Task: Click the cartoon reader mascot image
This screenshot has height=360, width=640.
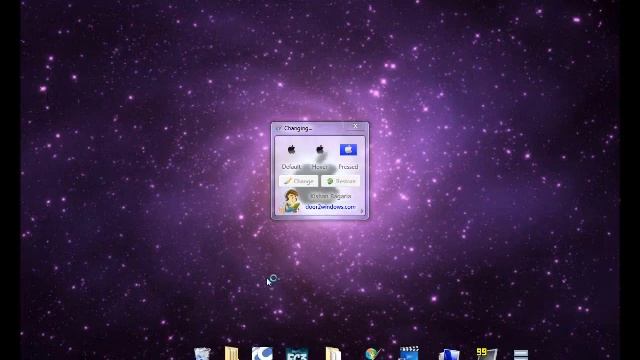Action: point(291,201)
